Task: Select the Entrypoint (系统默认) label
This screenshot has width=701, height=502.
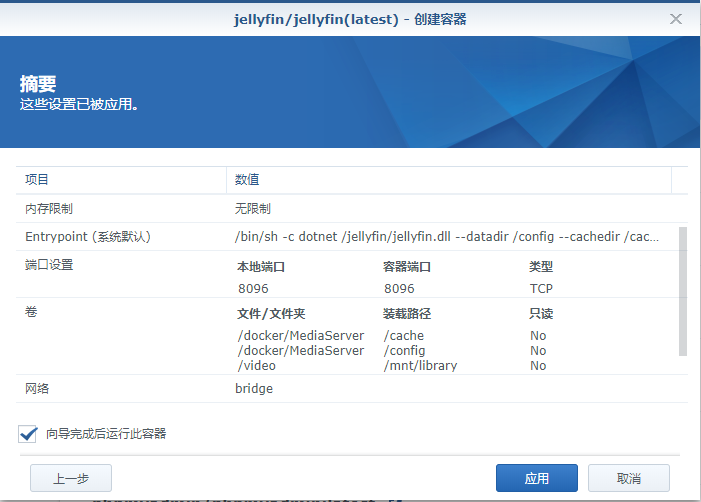Action: (88, 236)
